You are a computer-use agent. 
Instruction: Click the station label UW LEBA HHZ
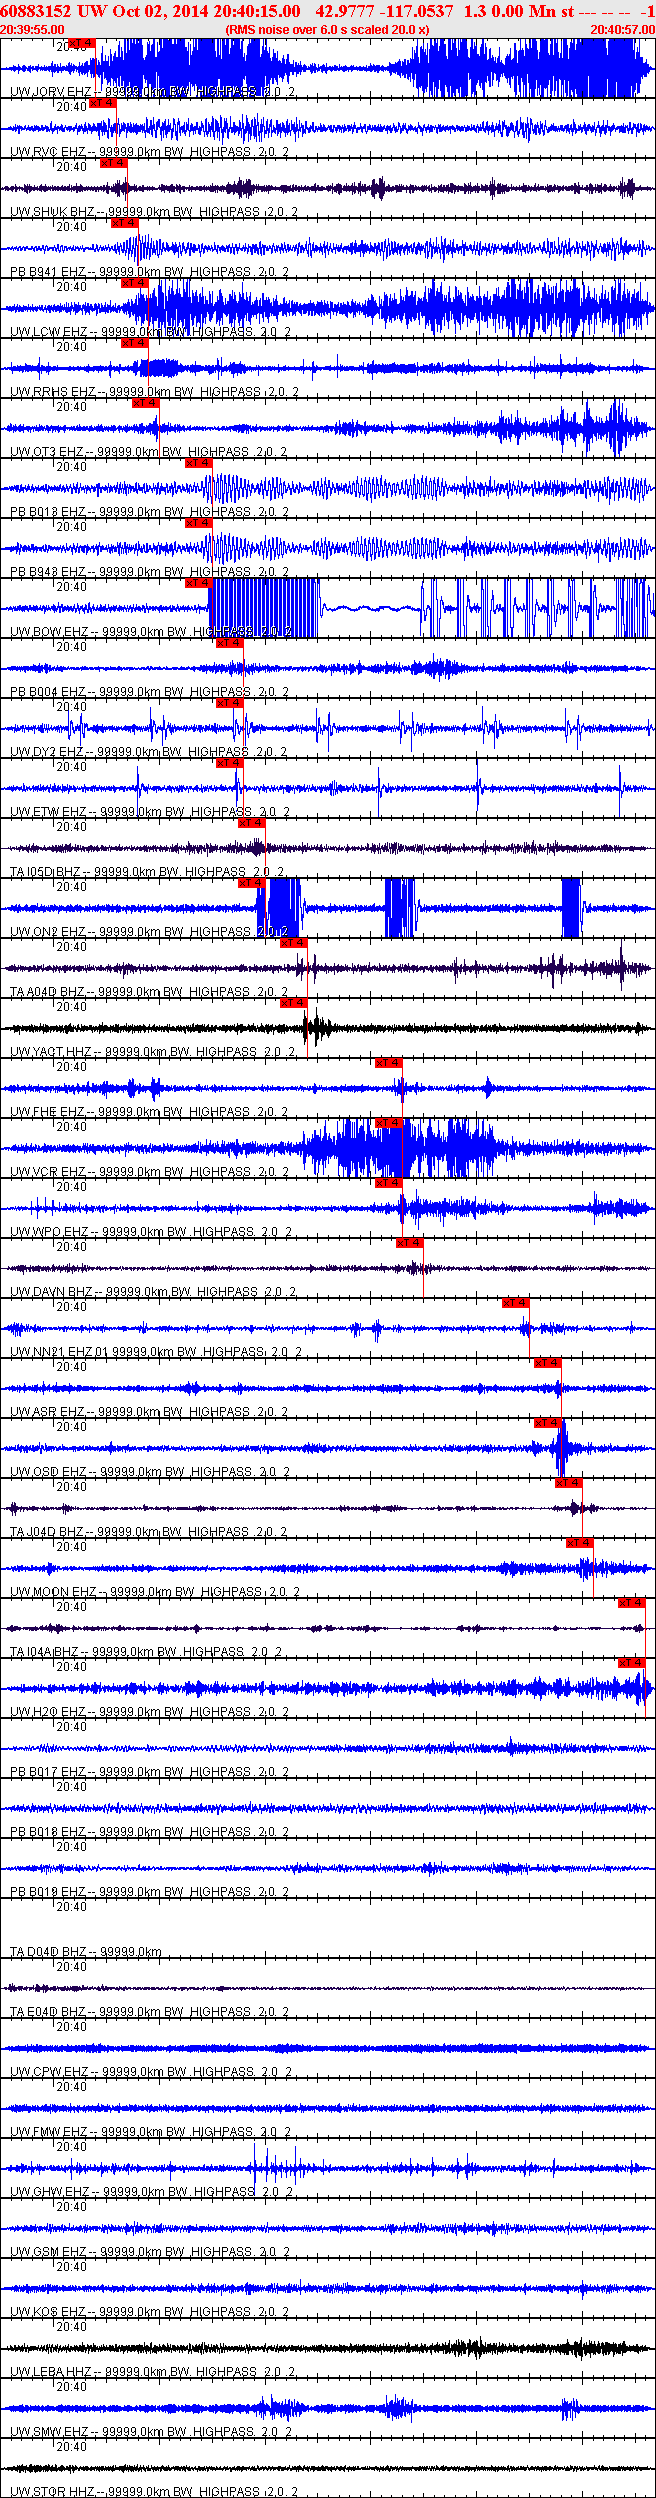[x=51, y=2372]
